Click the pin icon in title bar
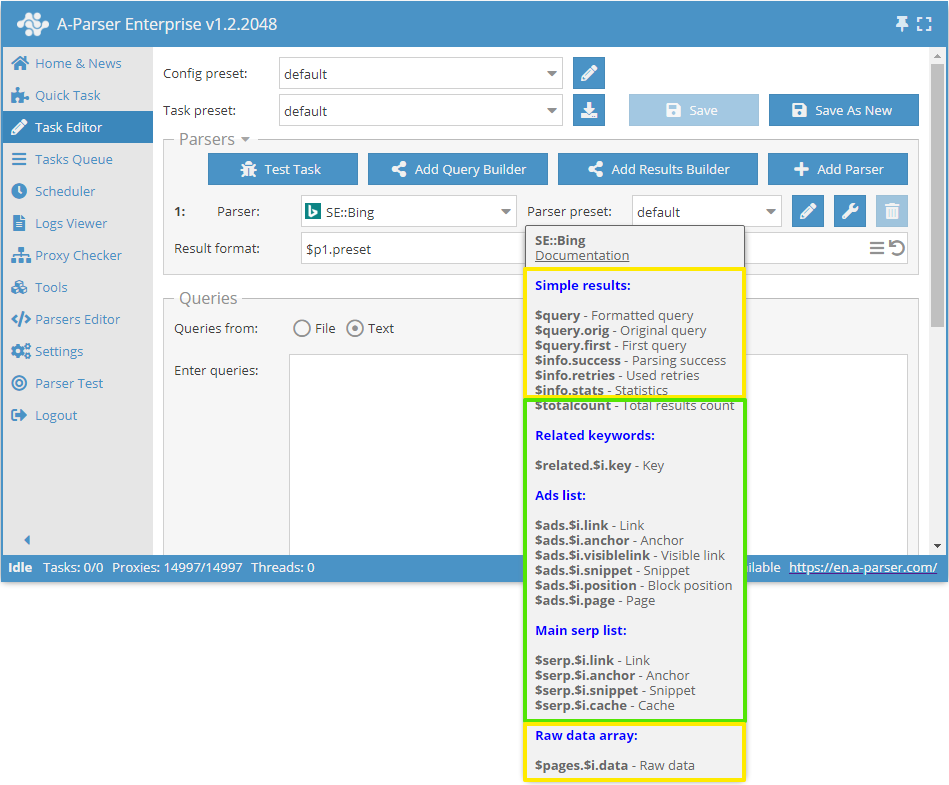Screen dimensions: 949x785 pos(902,24)
